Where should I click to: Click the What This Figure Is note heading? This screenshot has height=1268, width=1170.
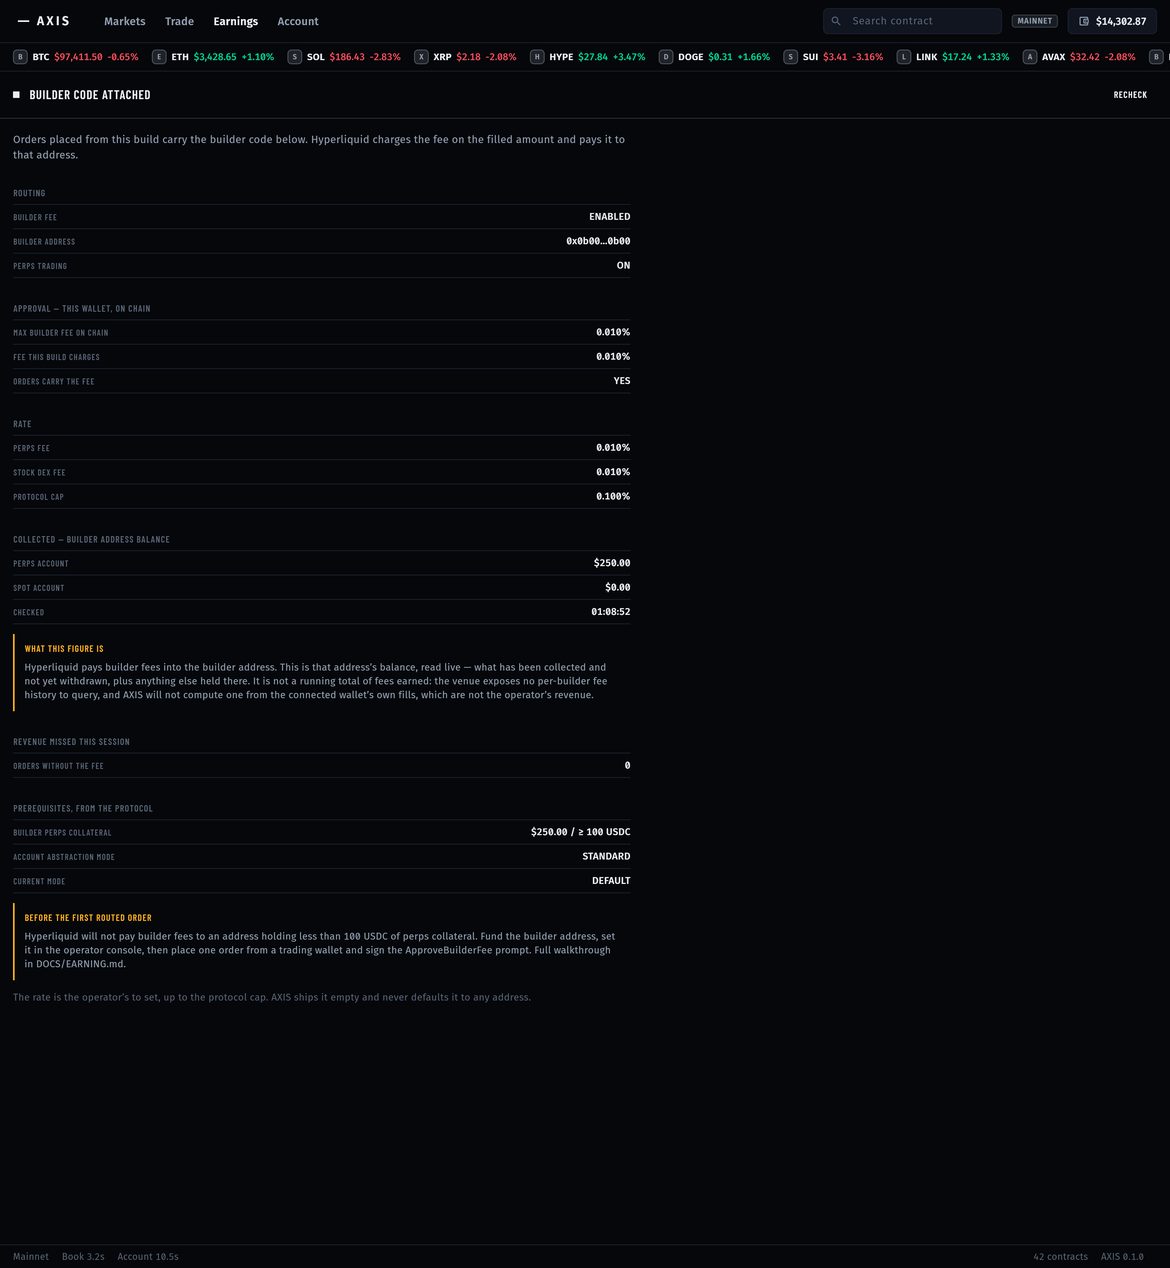64,649
